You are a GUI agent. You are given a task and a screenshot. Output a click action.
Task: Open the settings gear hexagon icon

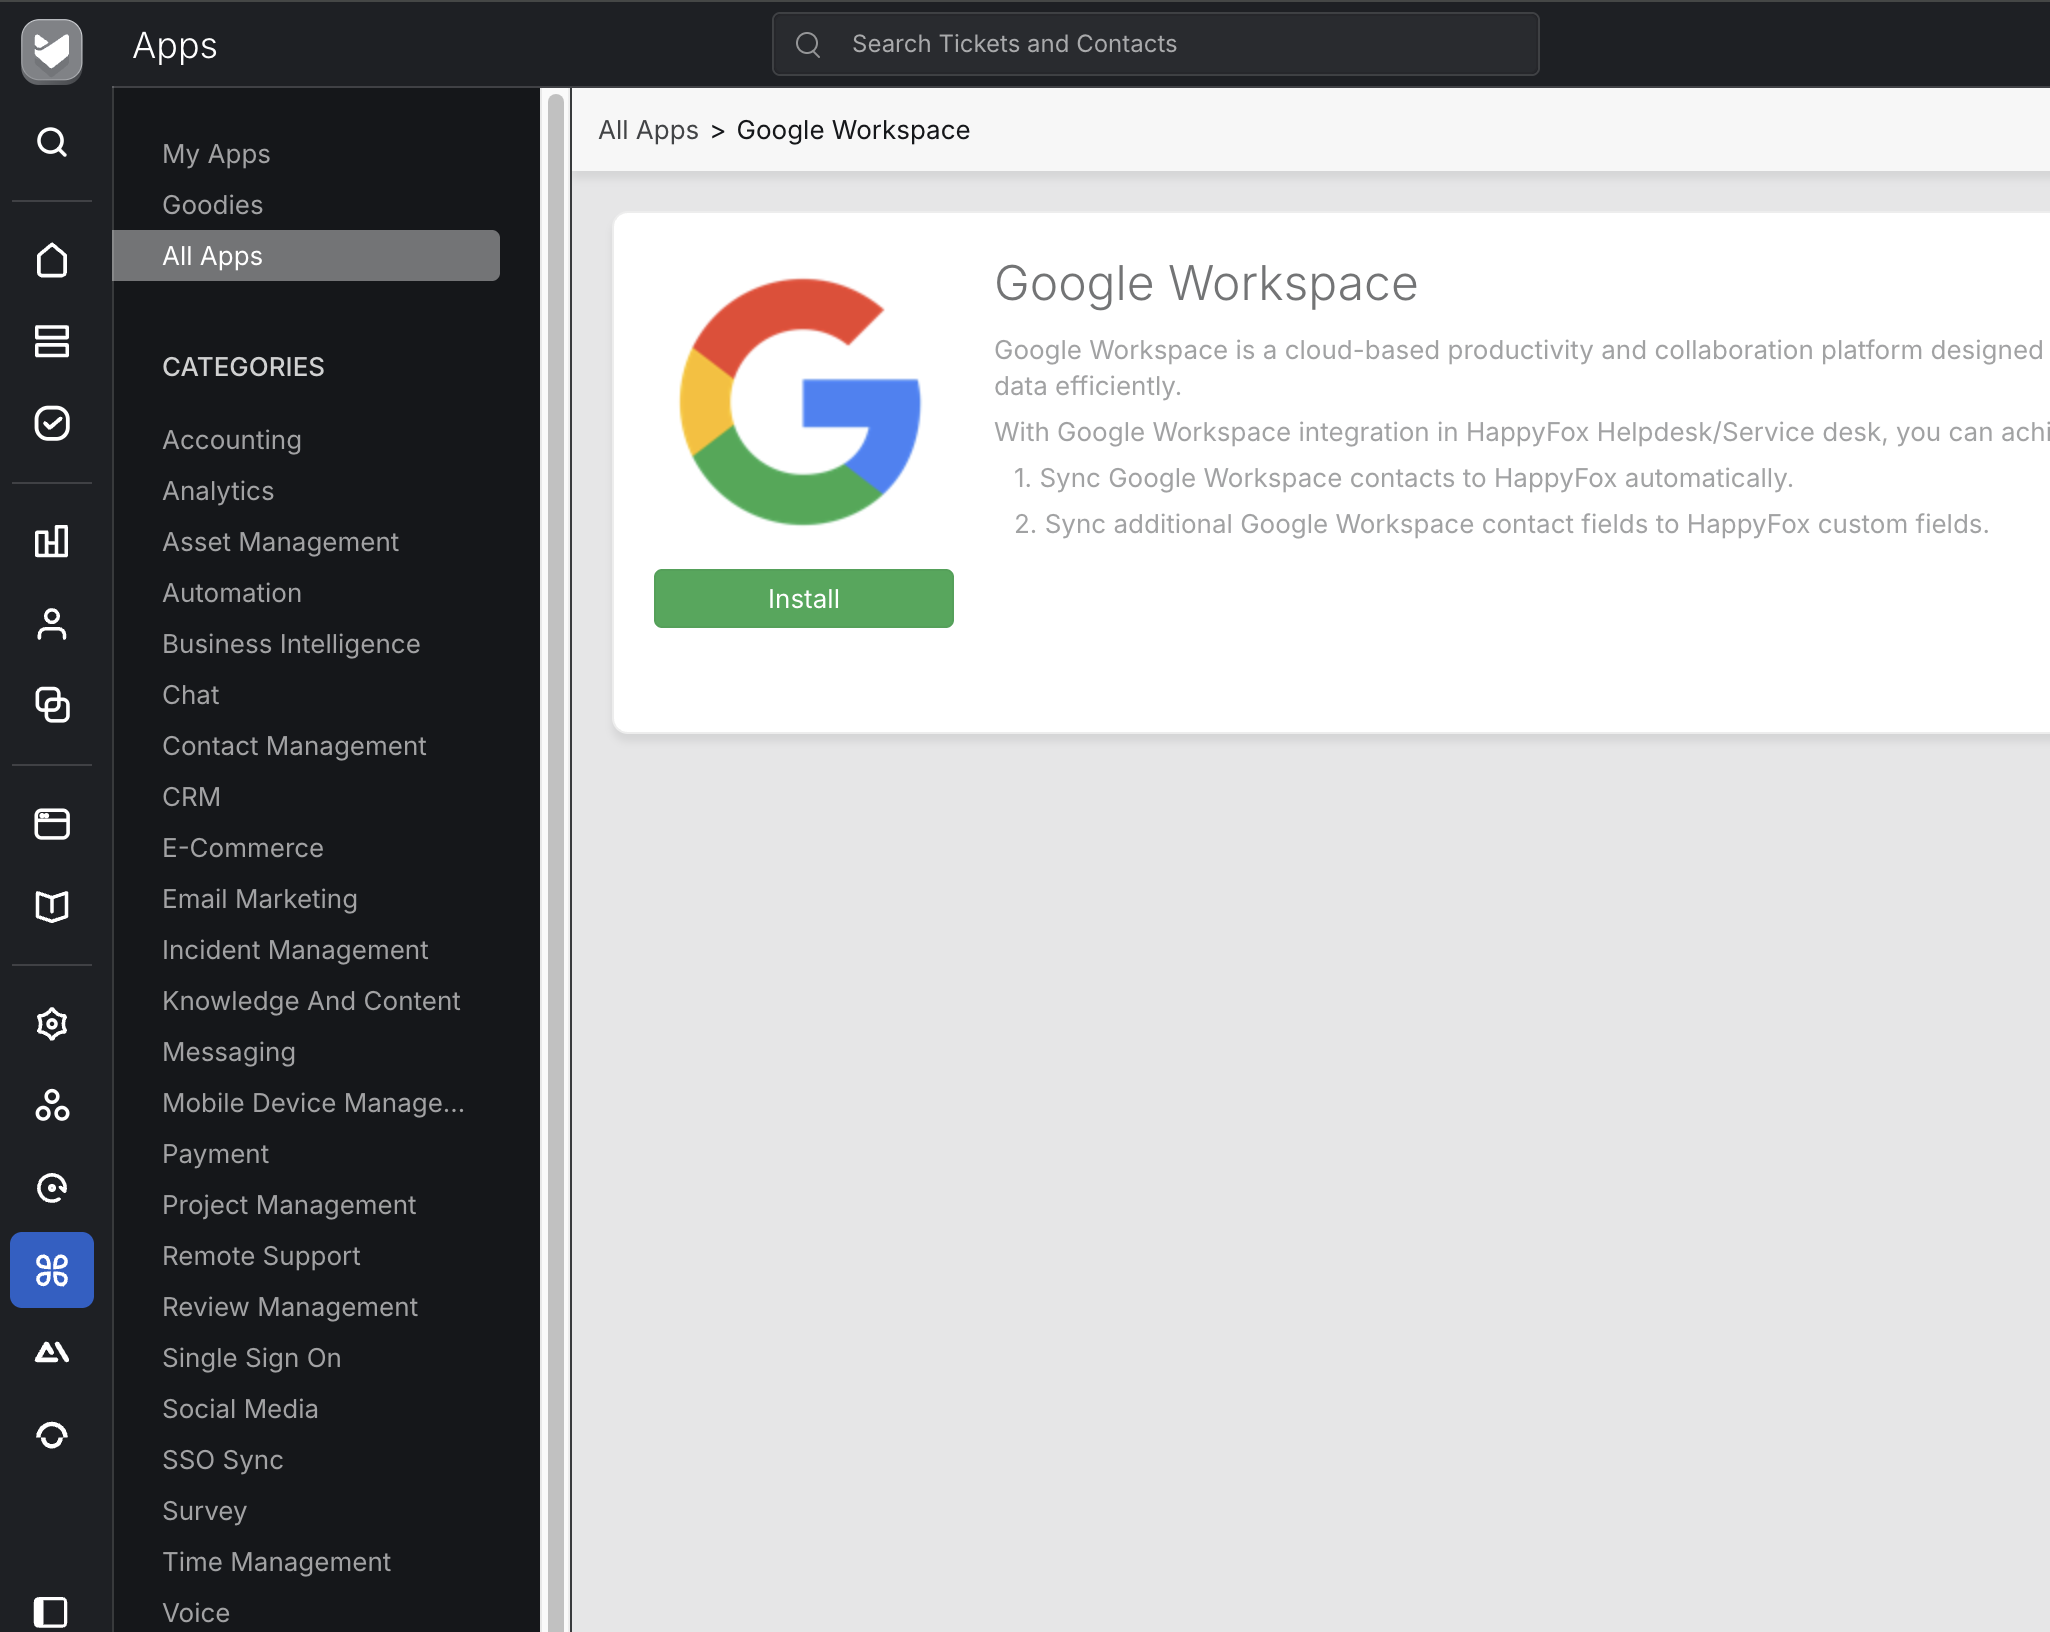tap(52, 1024)
